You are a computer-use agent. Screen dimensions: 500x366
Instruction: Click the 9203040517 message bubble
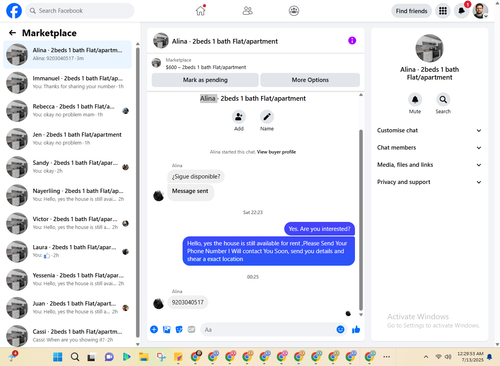point(187,302)
